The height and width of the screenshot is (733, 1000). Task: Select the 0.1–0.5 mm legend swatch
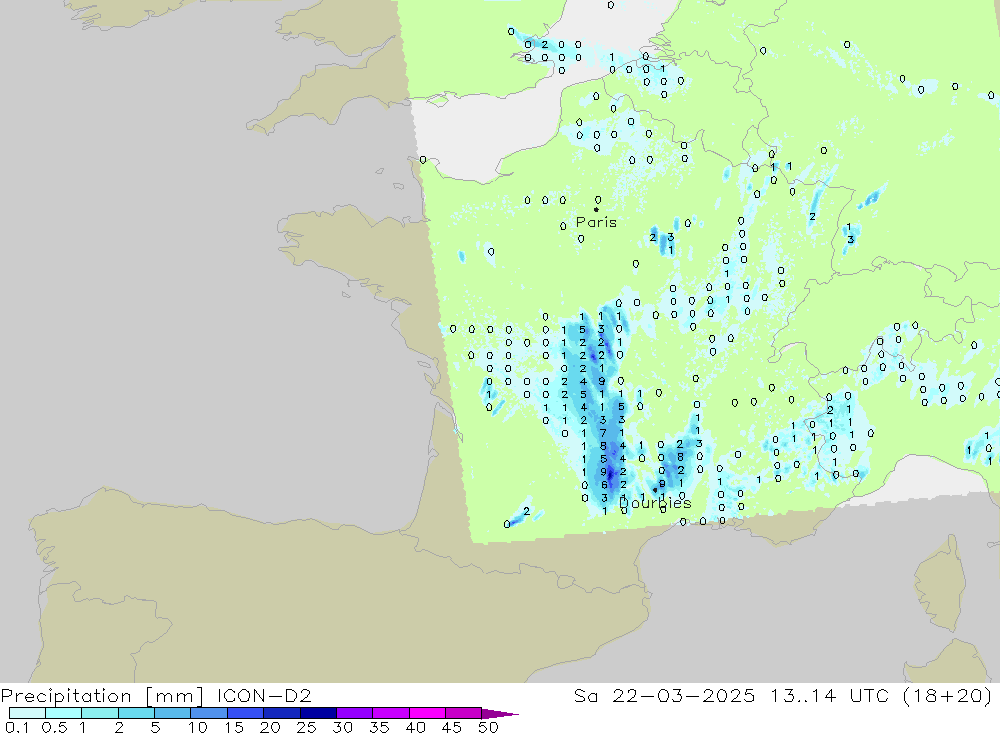coord(27,713)
